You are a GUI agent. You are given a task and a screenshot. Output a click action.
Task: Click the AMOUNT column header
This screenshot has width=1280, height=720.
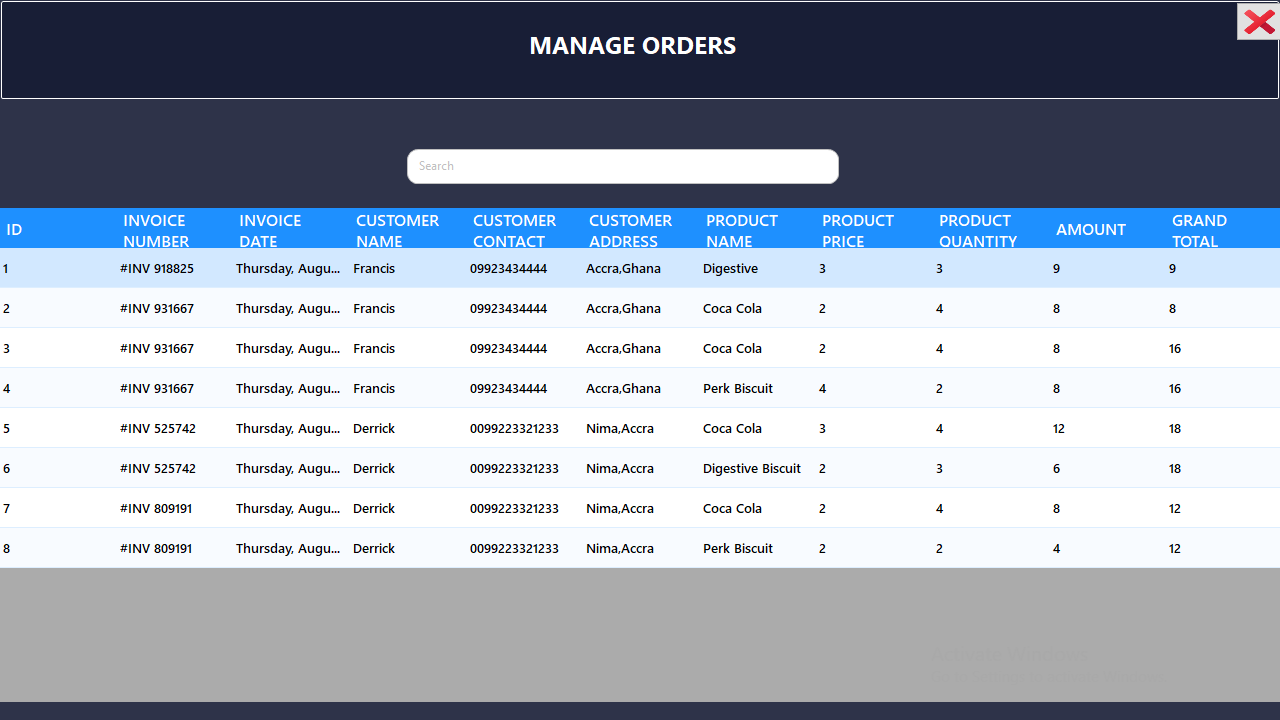pos(1091,229)
